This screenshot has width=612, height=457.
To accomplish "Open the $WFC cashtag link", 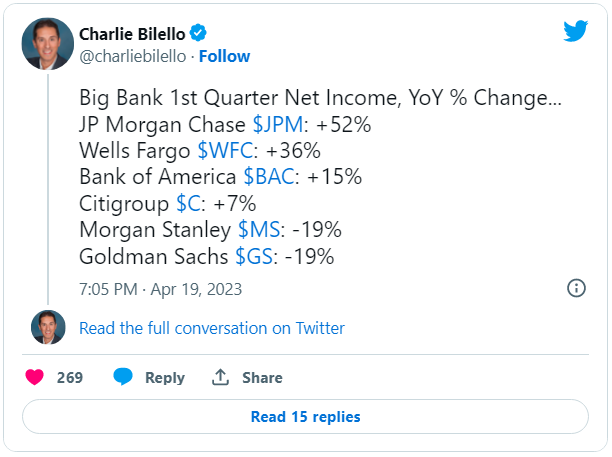I will 225,150.
